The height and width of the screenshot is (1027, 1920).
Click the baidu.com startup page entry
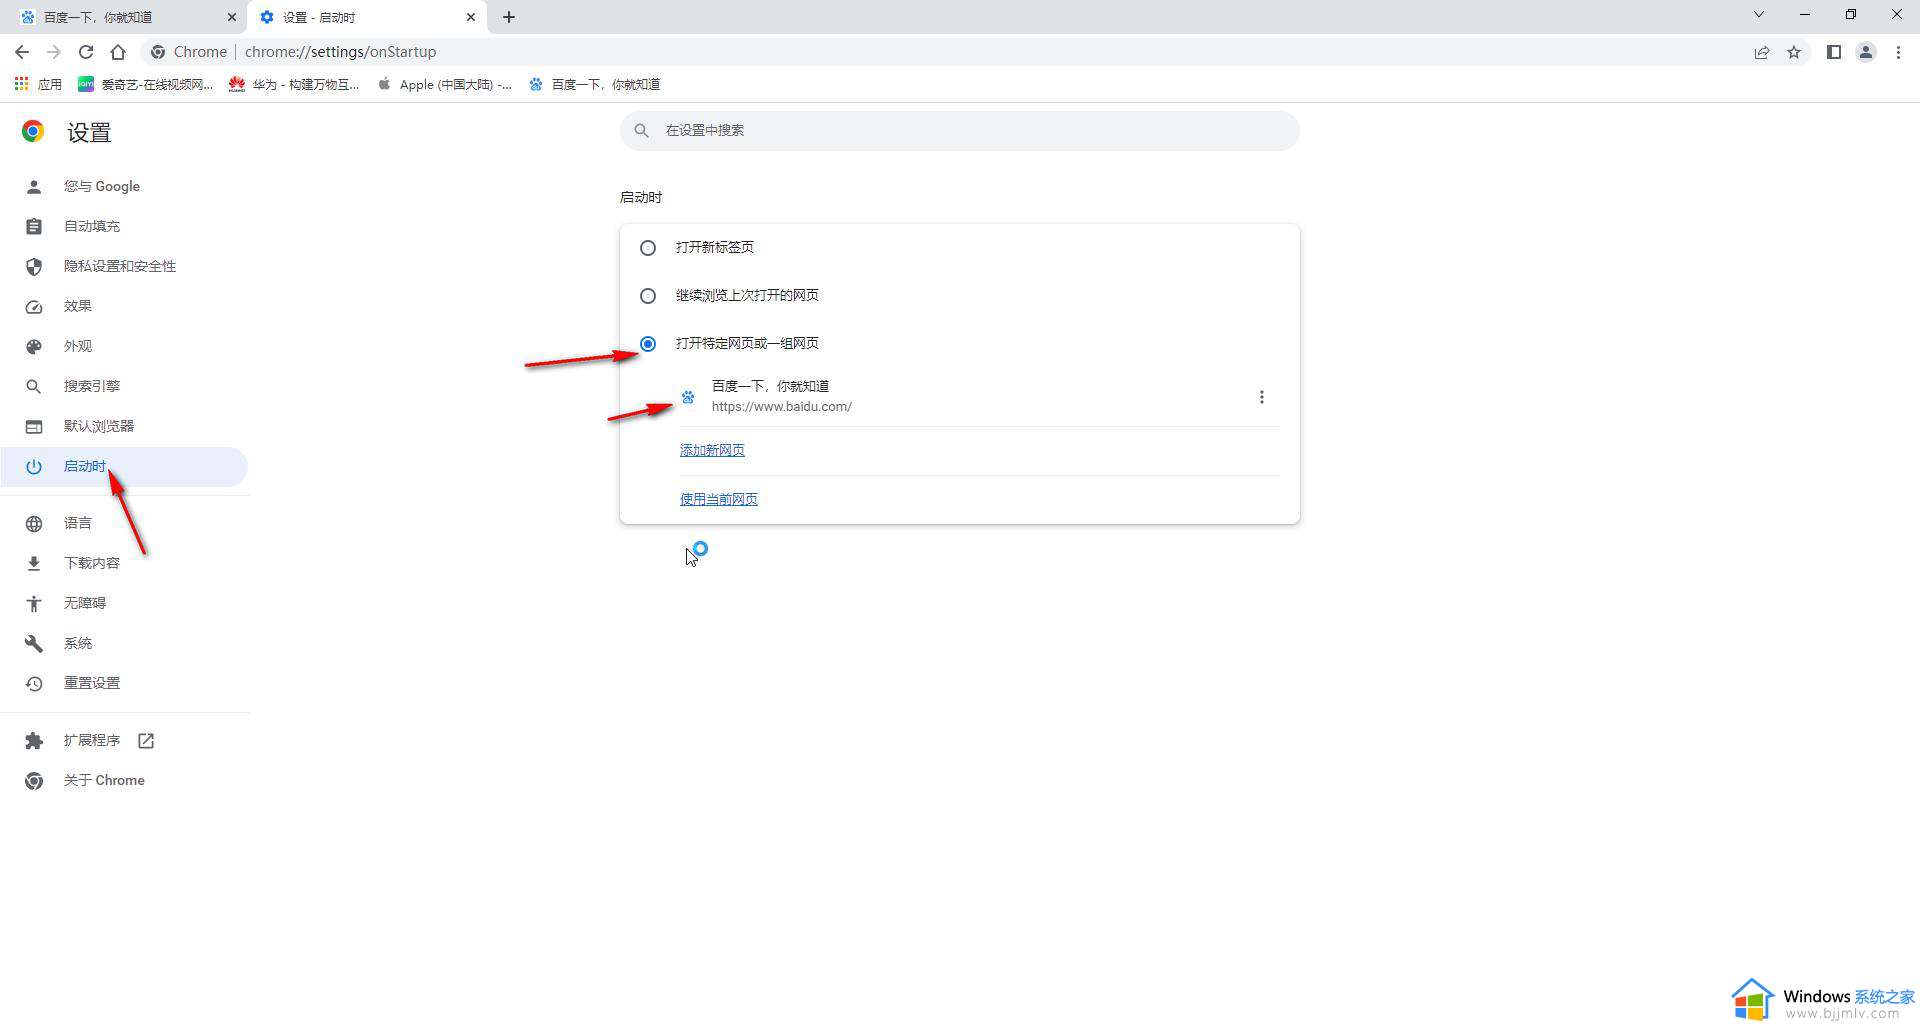(x=980, y=397)
